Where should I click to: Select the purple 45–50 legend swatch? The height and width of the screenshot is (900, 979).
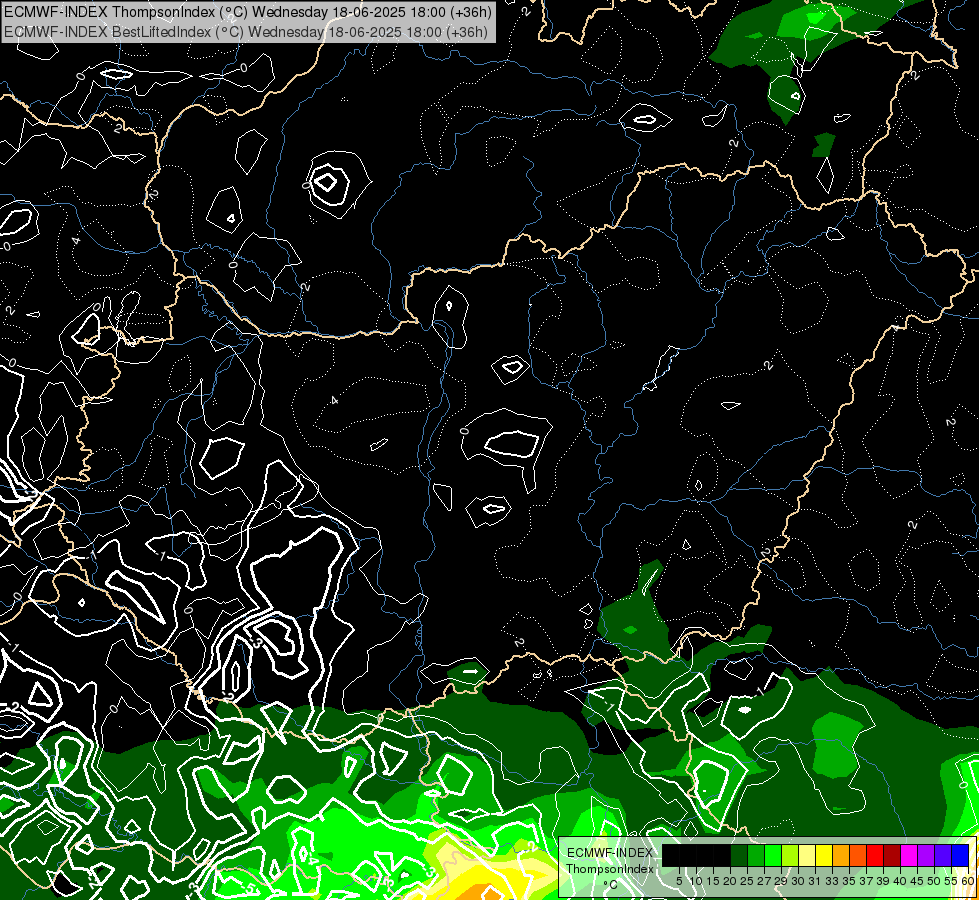(926, 855)
